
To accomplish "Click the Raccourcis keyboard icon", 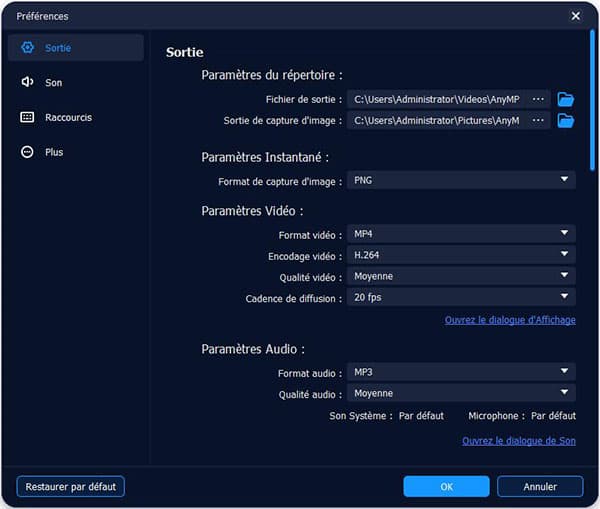I will pos(27,117).
